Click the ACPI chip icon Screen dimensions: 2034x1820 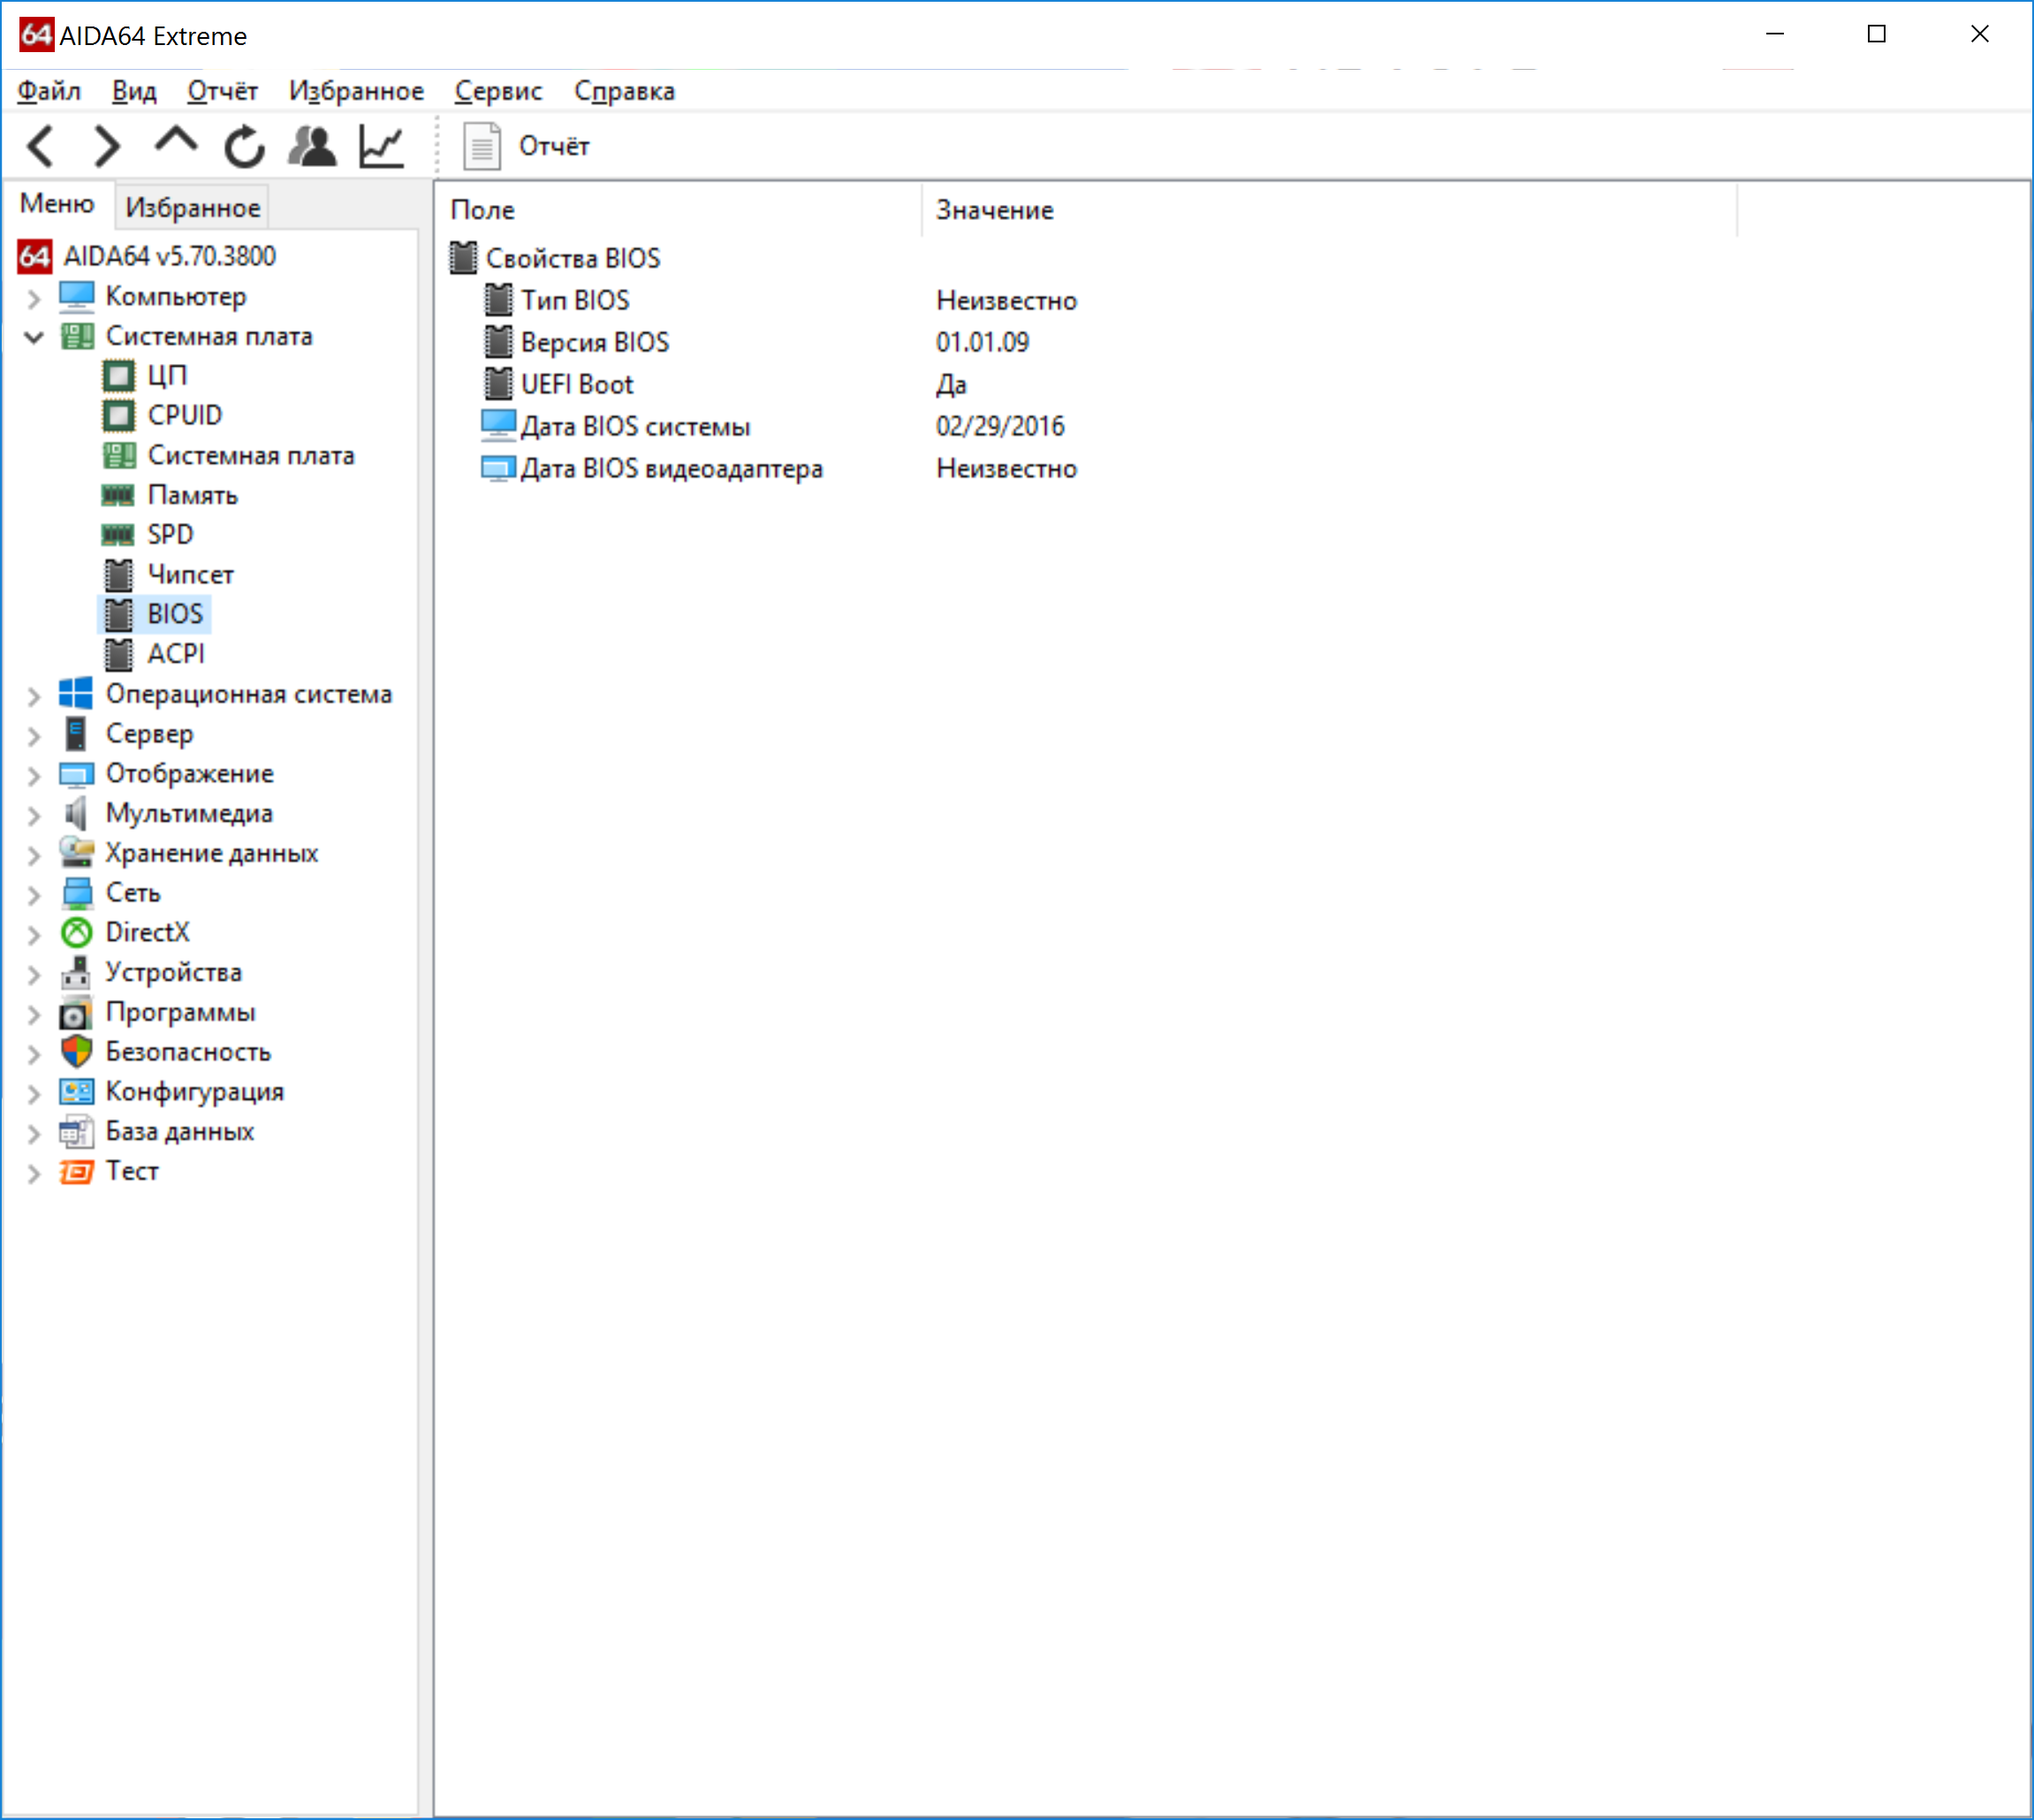(x=118, y=654)
